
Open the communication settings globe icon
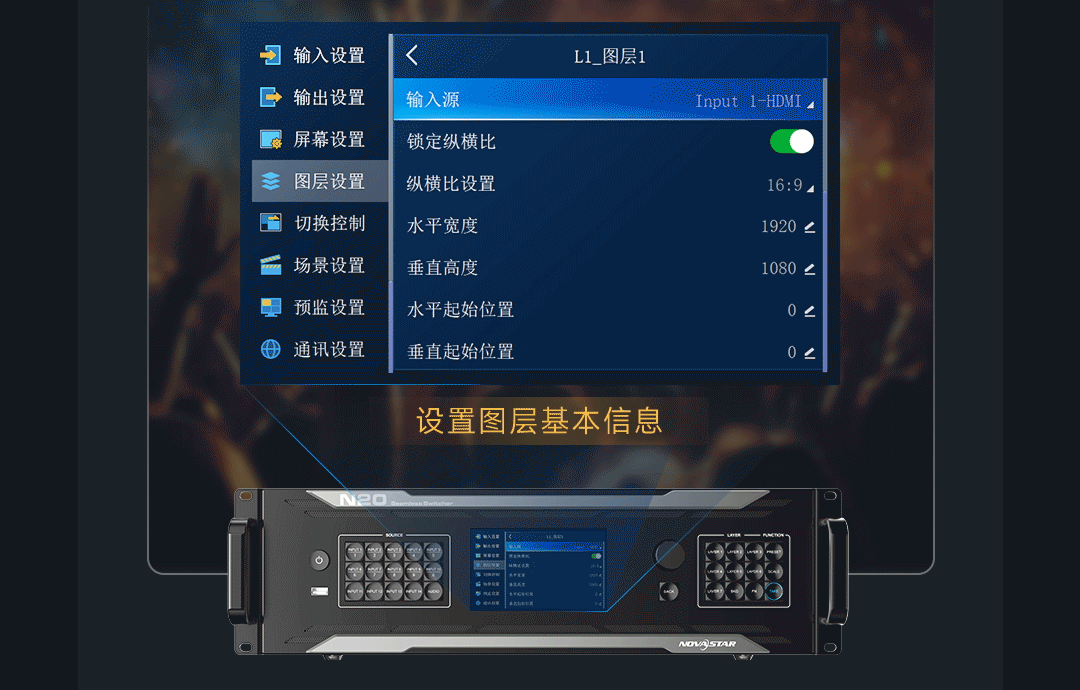pyautogui.click(x=271, y=349)
